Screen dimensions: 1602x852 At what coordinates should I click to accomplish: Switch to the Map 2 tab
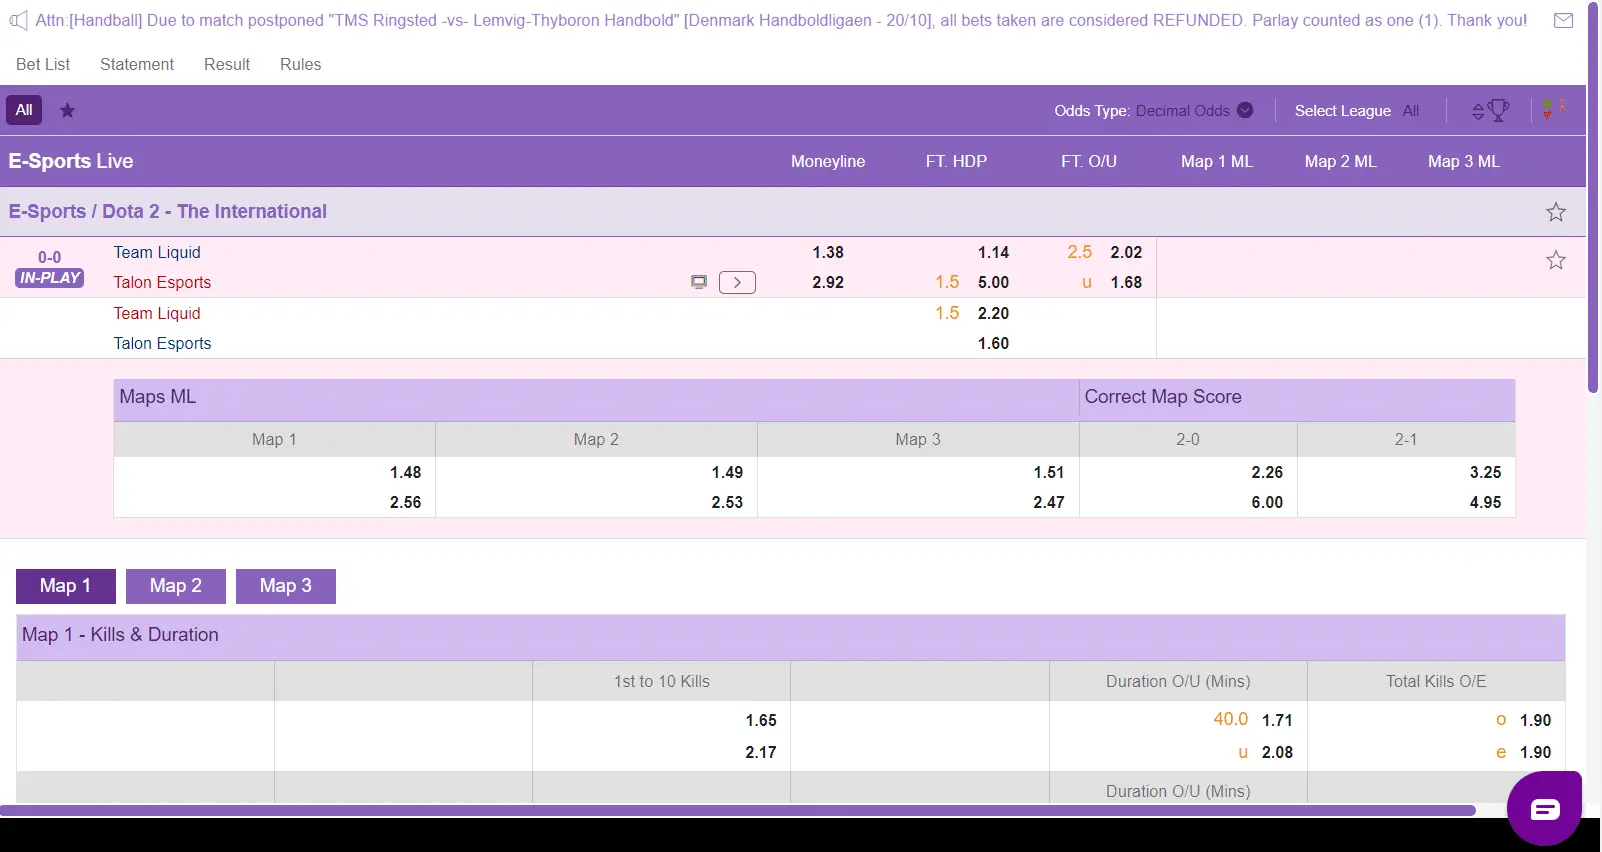pyautogui.click(x=176, y=586)
